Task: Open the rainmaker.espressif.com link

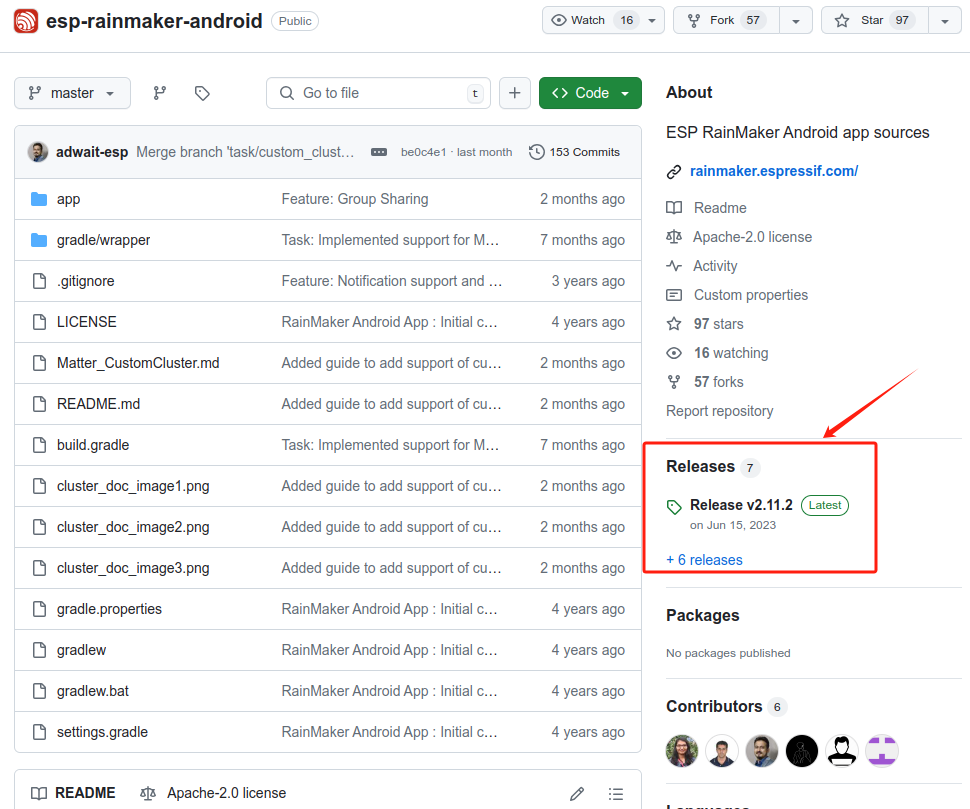Action: coord(774,171)
